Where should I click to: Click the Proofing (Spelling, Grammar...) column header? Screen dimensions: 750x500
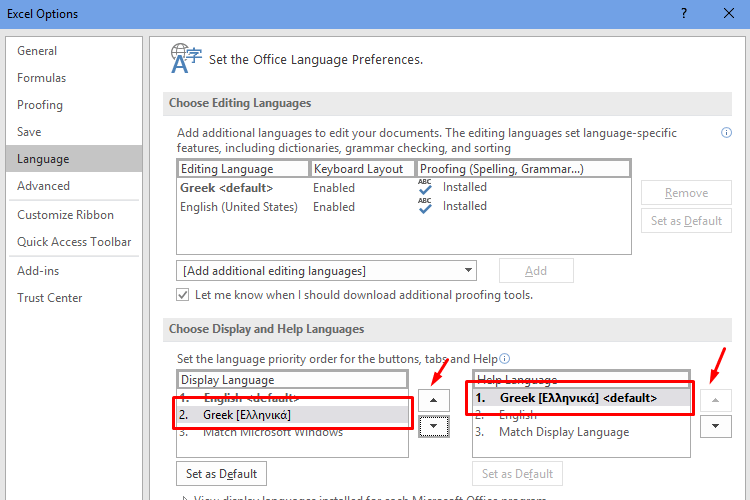point(523,169)
